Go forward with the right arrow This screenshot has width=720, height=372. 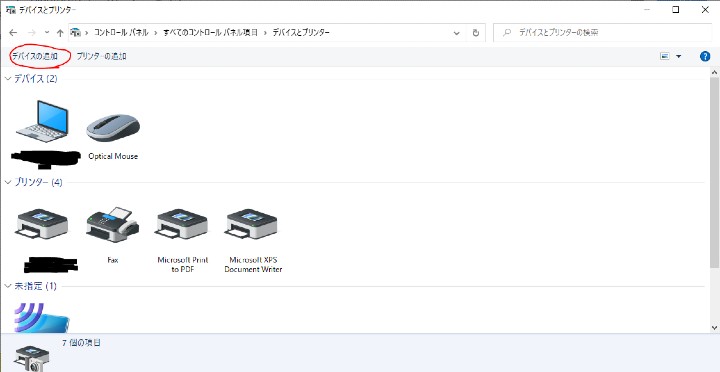[32, 33]
